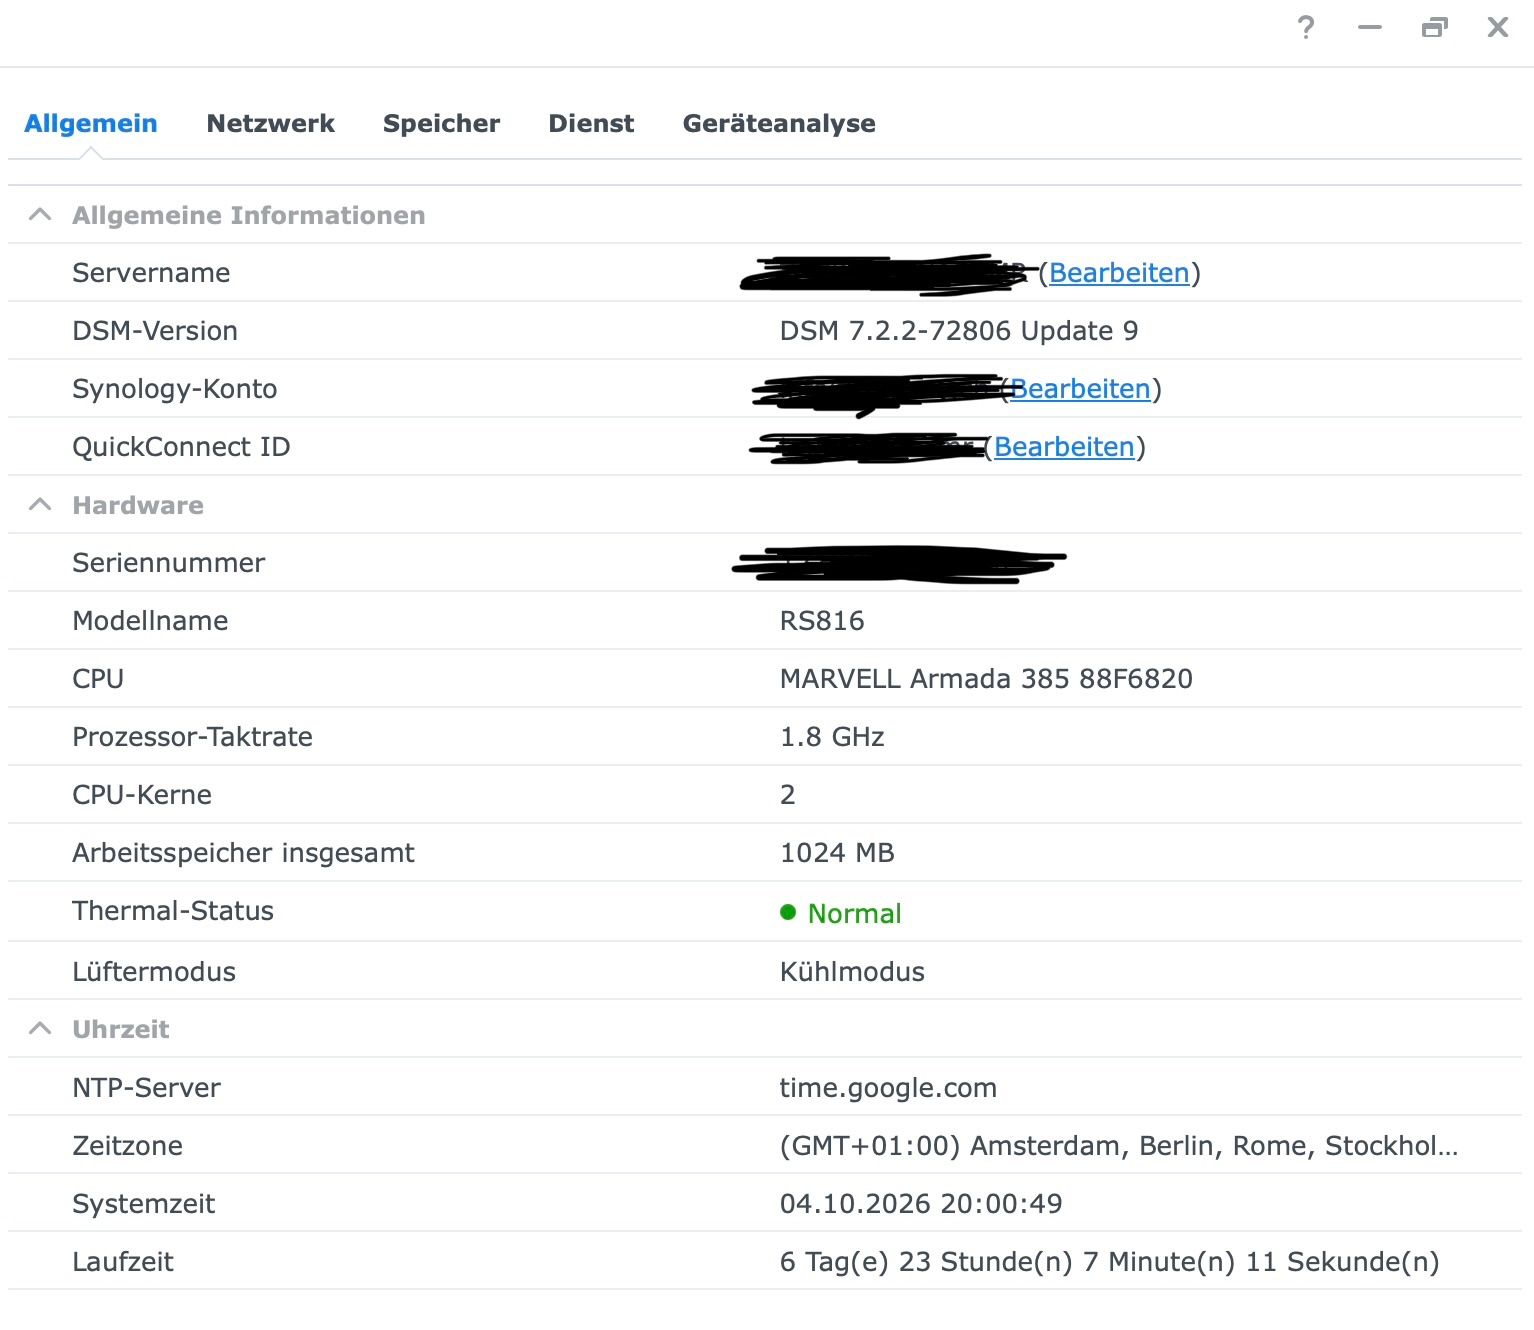Screen dimensions: 1534x1330
Task: Click the MARVELL Armada 385 88F6820 value
Action: 986,679
